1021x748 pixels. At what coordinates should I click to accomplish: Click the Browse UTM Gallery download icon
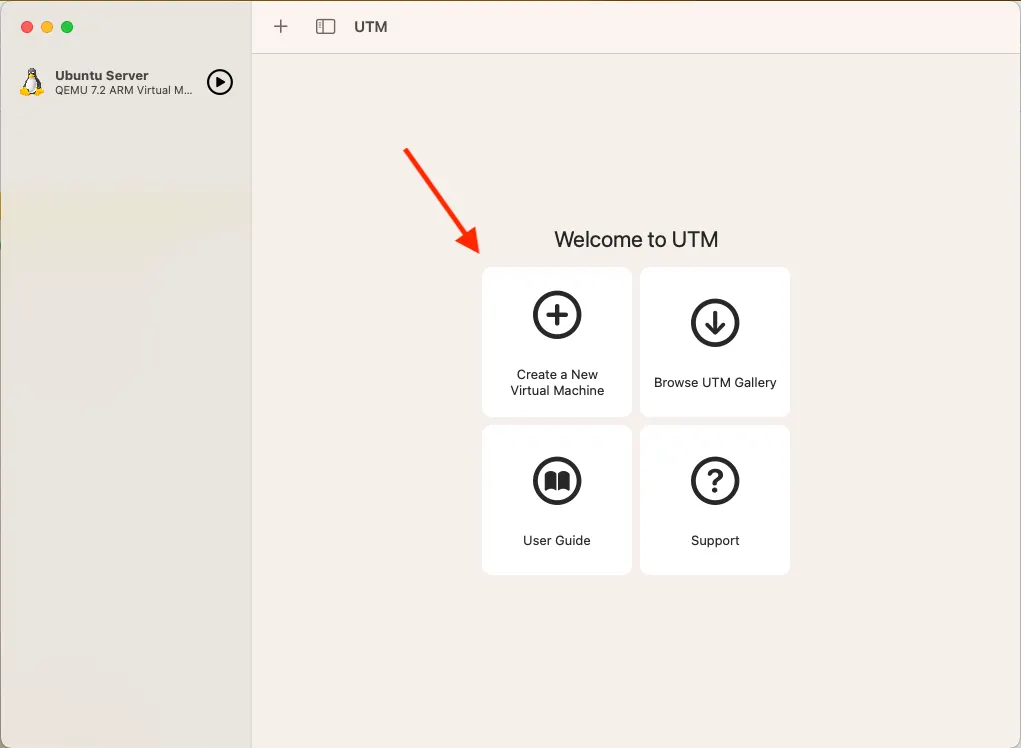pos(714,323)
